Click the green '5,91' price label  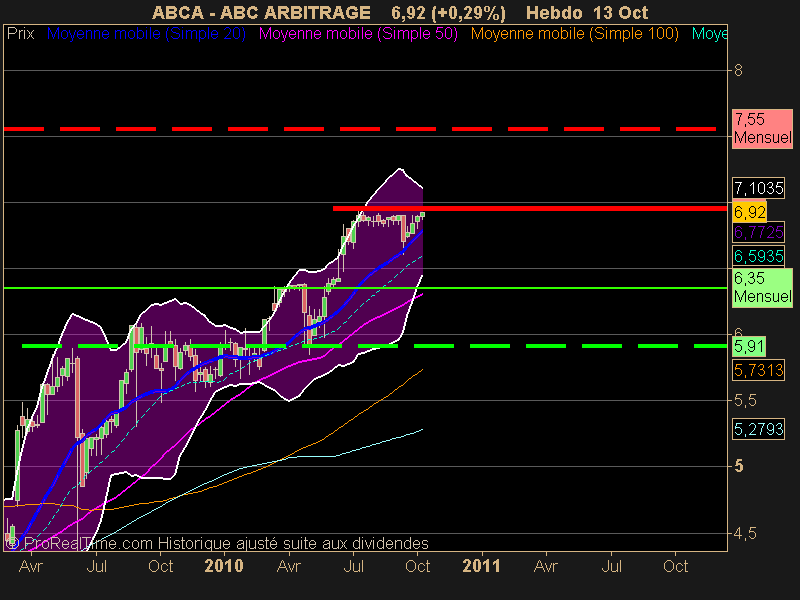[x=749, y=346]
